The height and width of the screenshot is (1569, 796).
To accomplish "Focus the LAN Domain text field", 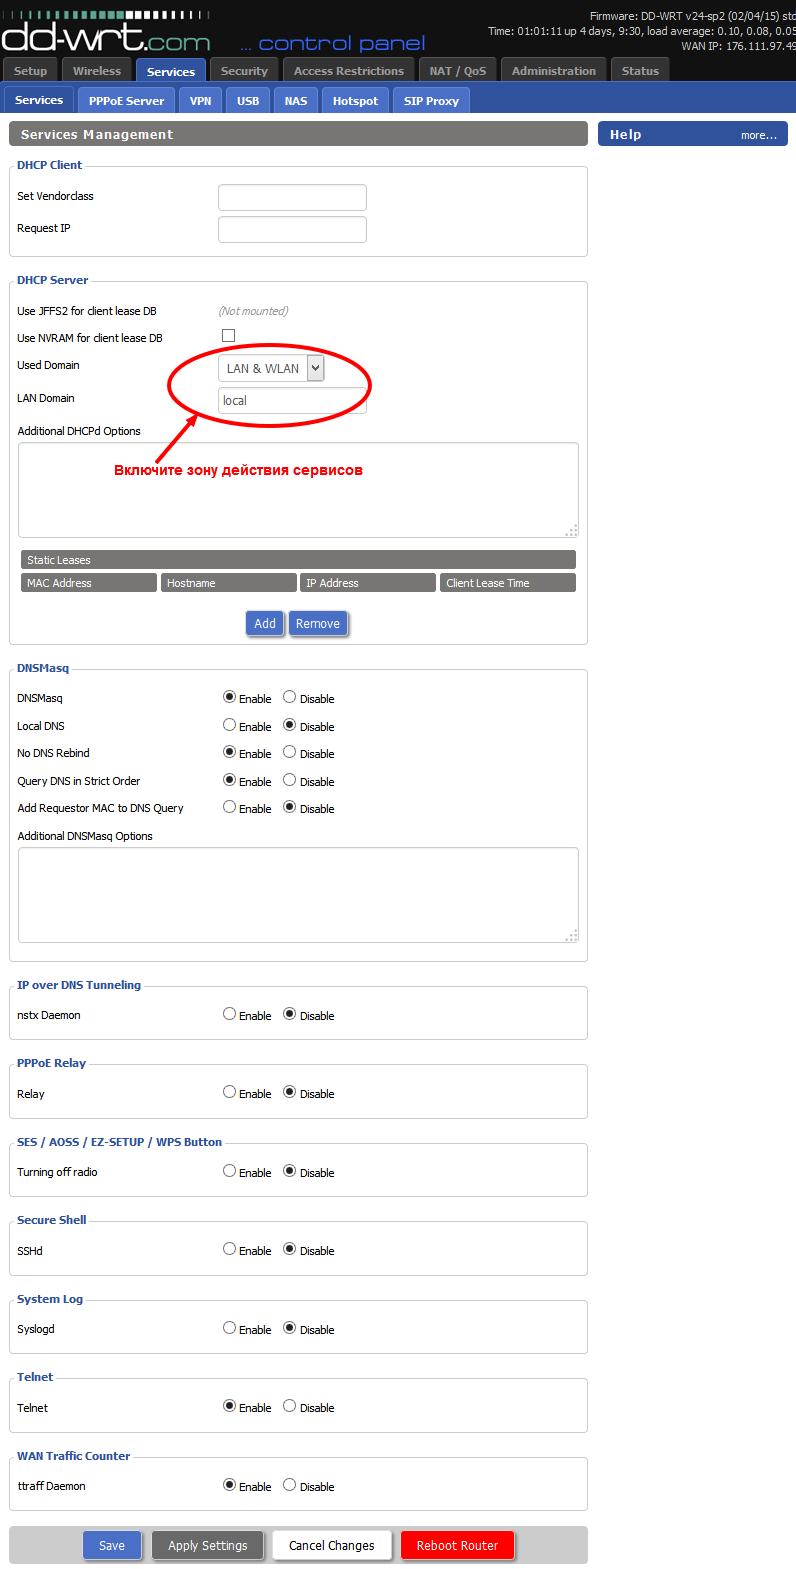I will 292,400.
